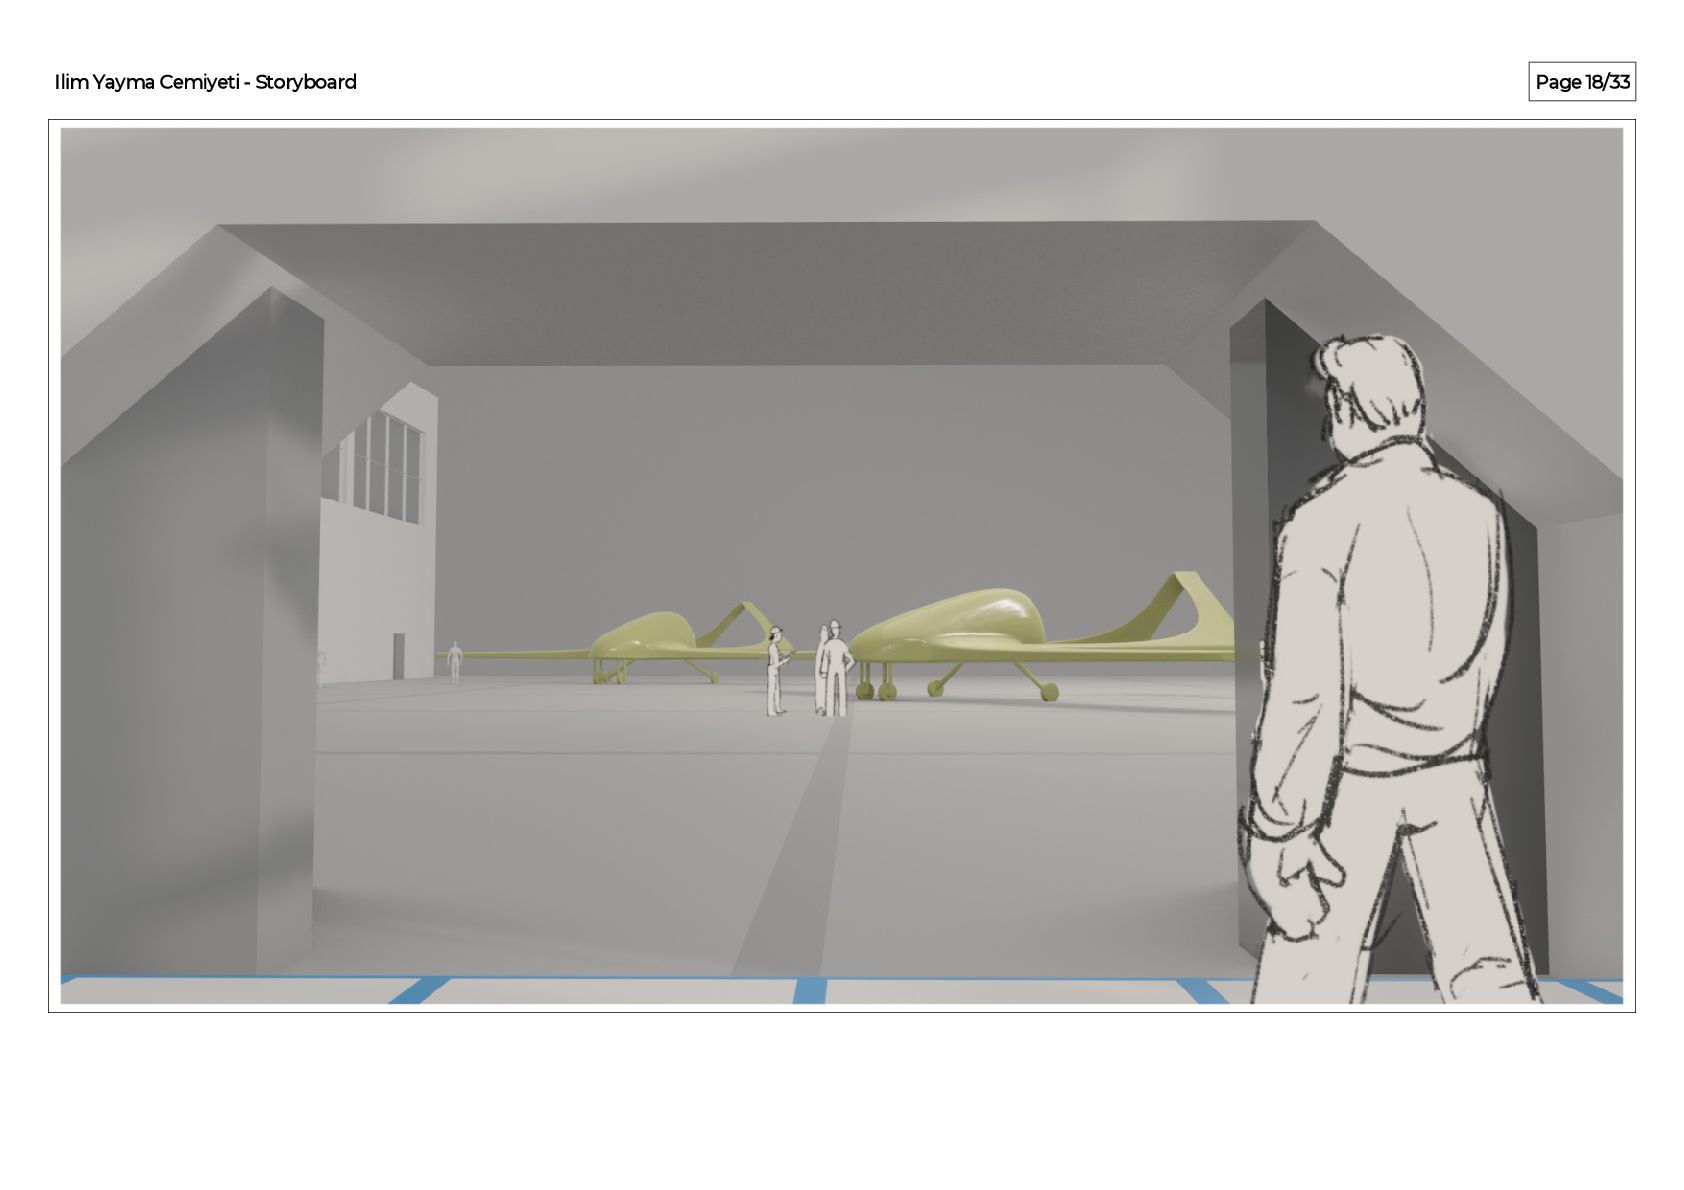Select the hangar storyboard frame image

point(842,566)
